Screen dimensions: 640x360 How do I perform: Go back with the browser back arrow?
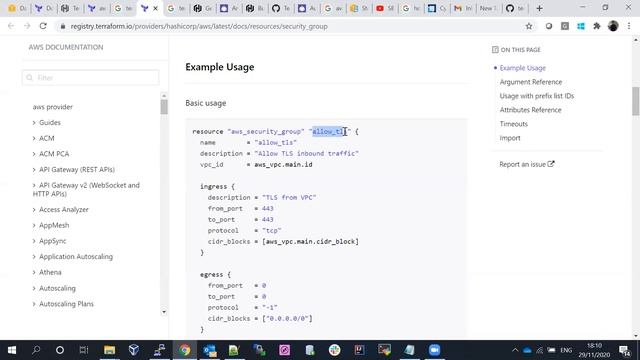click(x=11, y=26)
